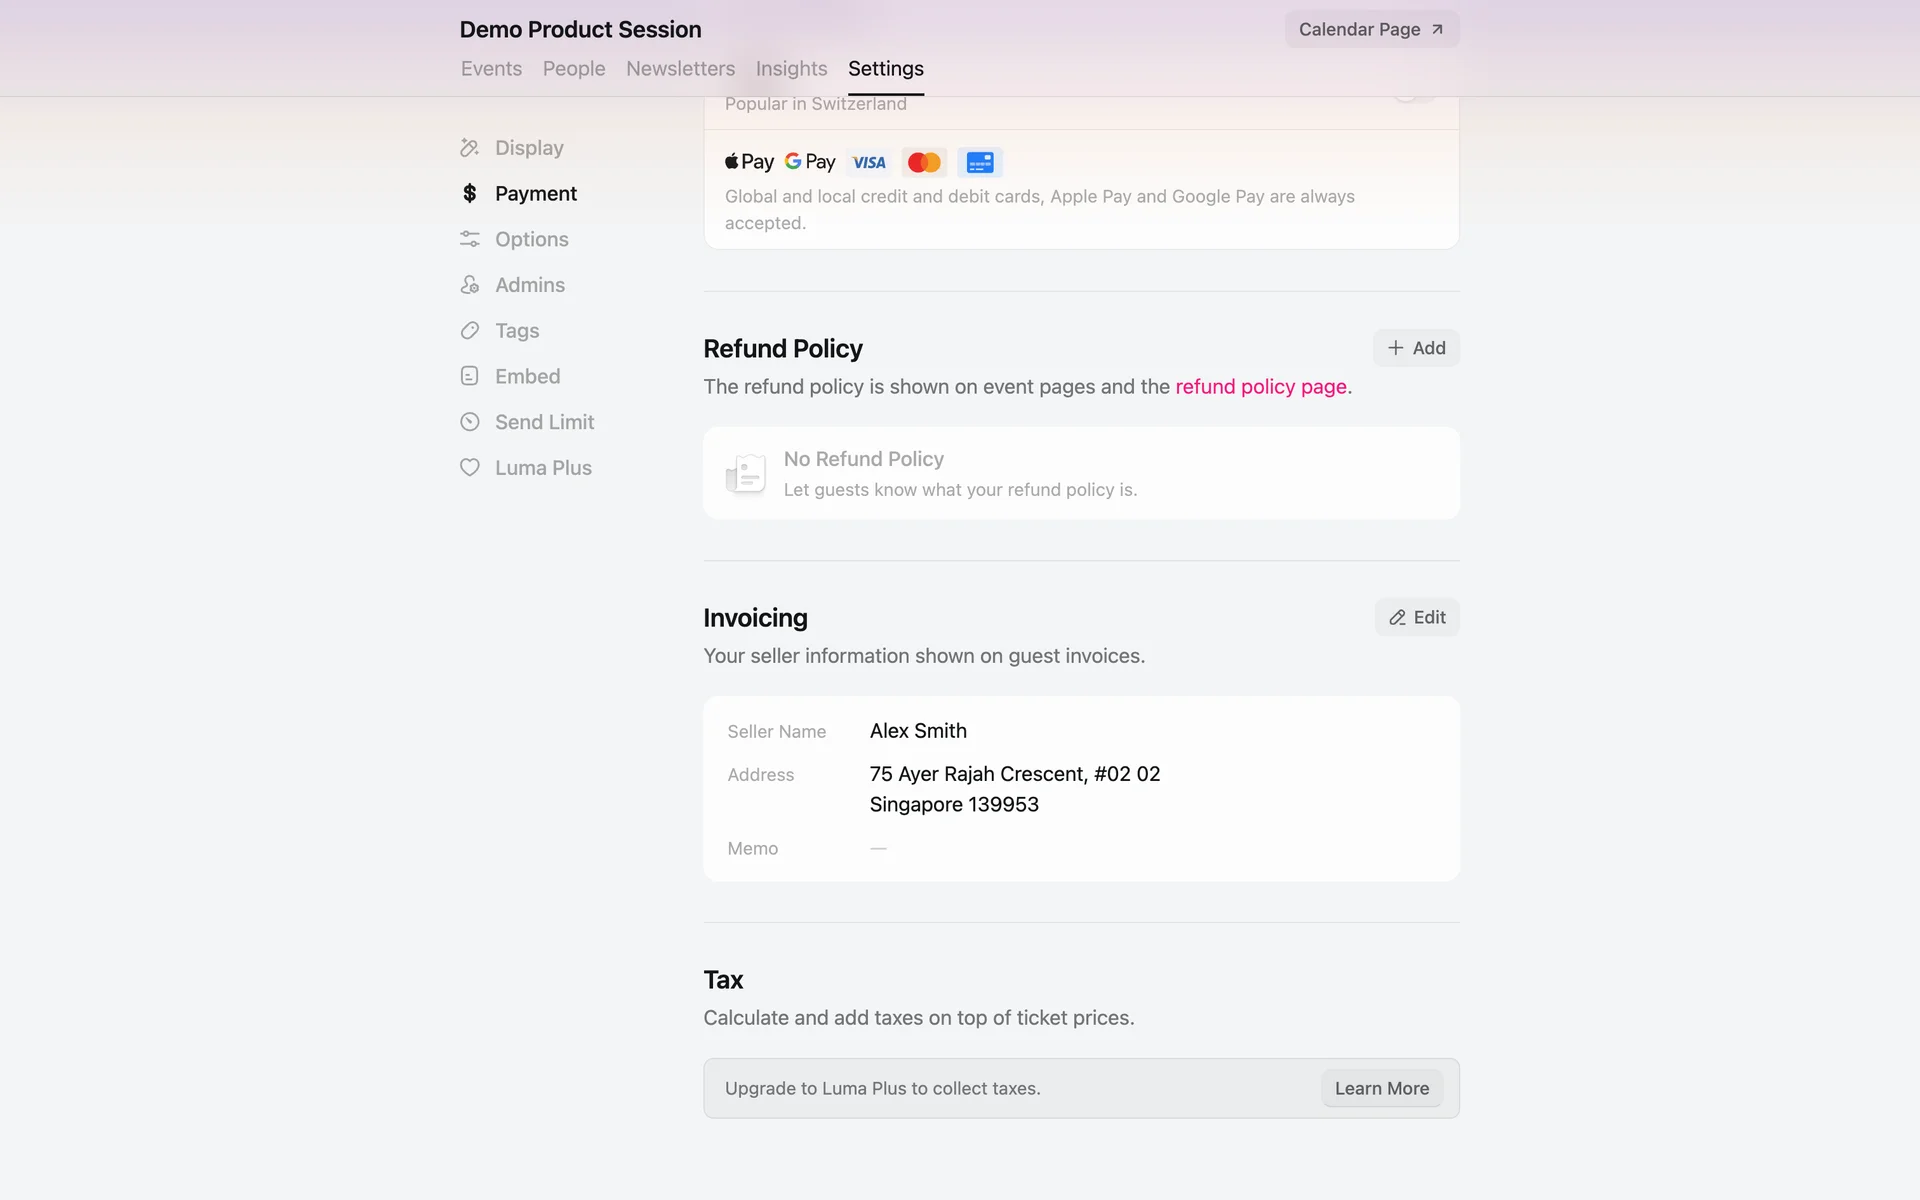Switch to the Events tab

click(x=491, y=69)
